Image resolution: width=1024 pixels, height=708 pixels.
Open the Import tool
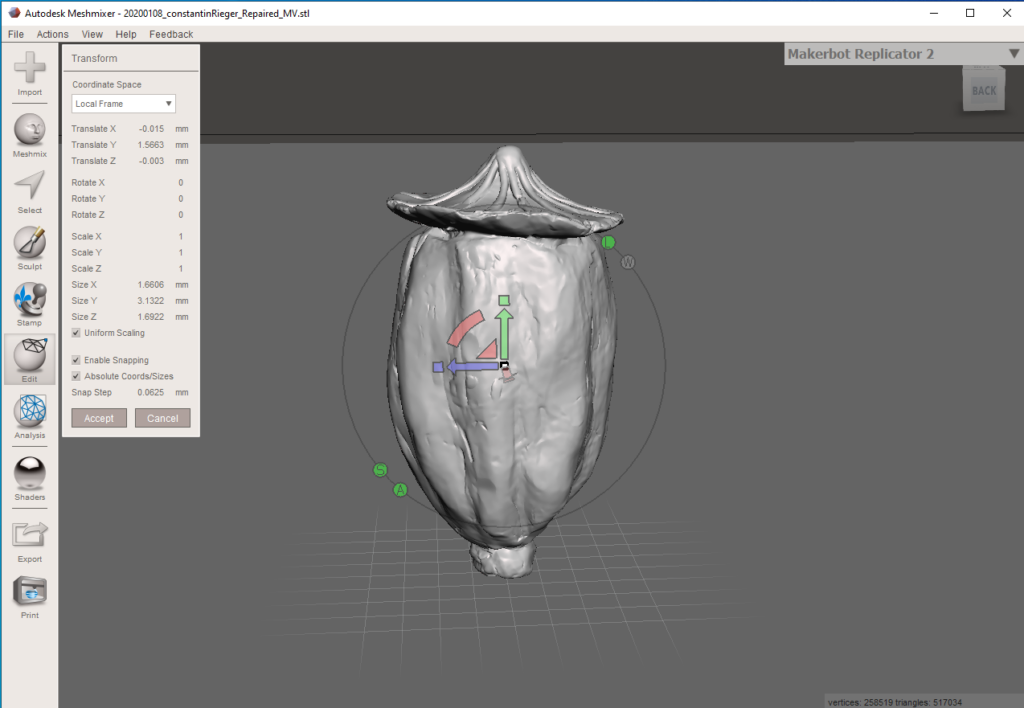(x=29, y=74)
